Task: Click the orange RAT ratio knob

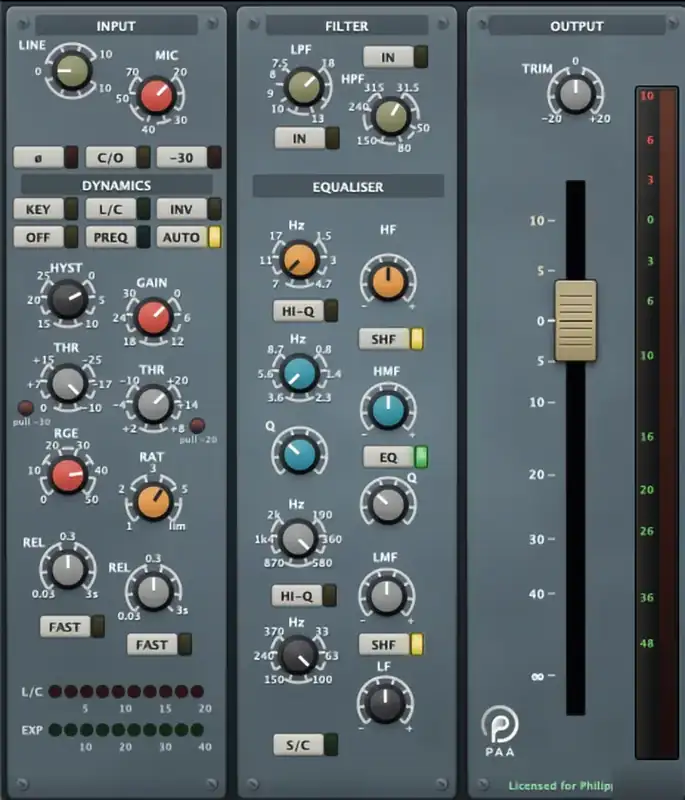Action: [154, 502]
